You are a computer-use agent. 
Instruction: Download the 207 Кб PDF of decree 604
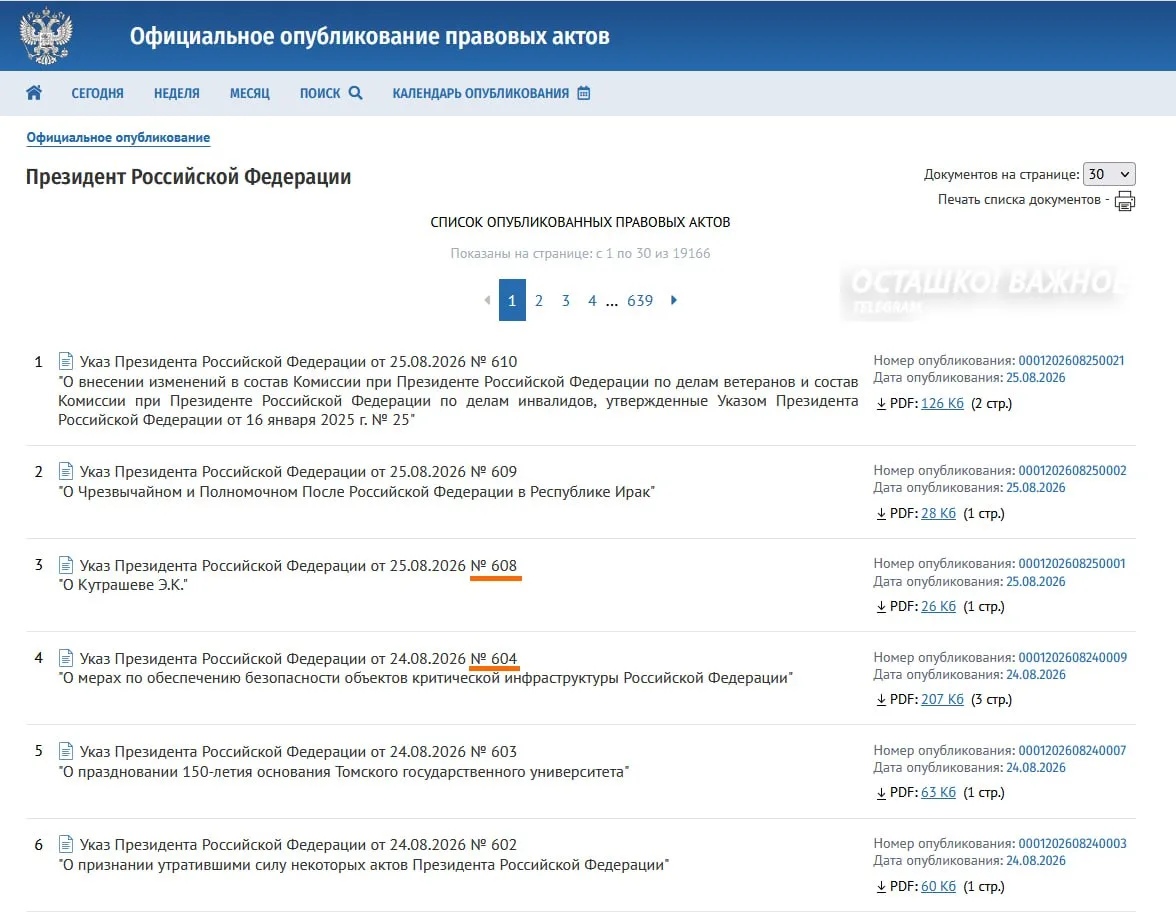tap(942, 699)
